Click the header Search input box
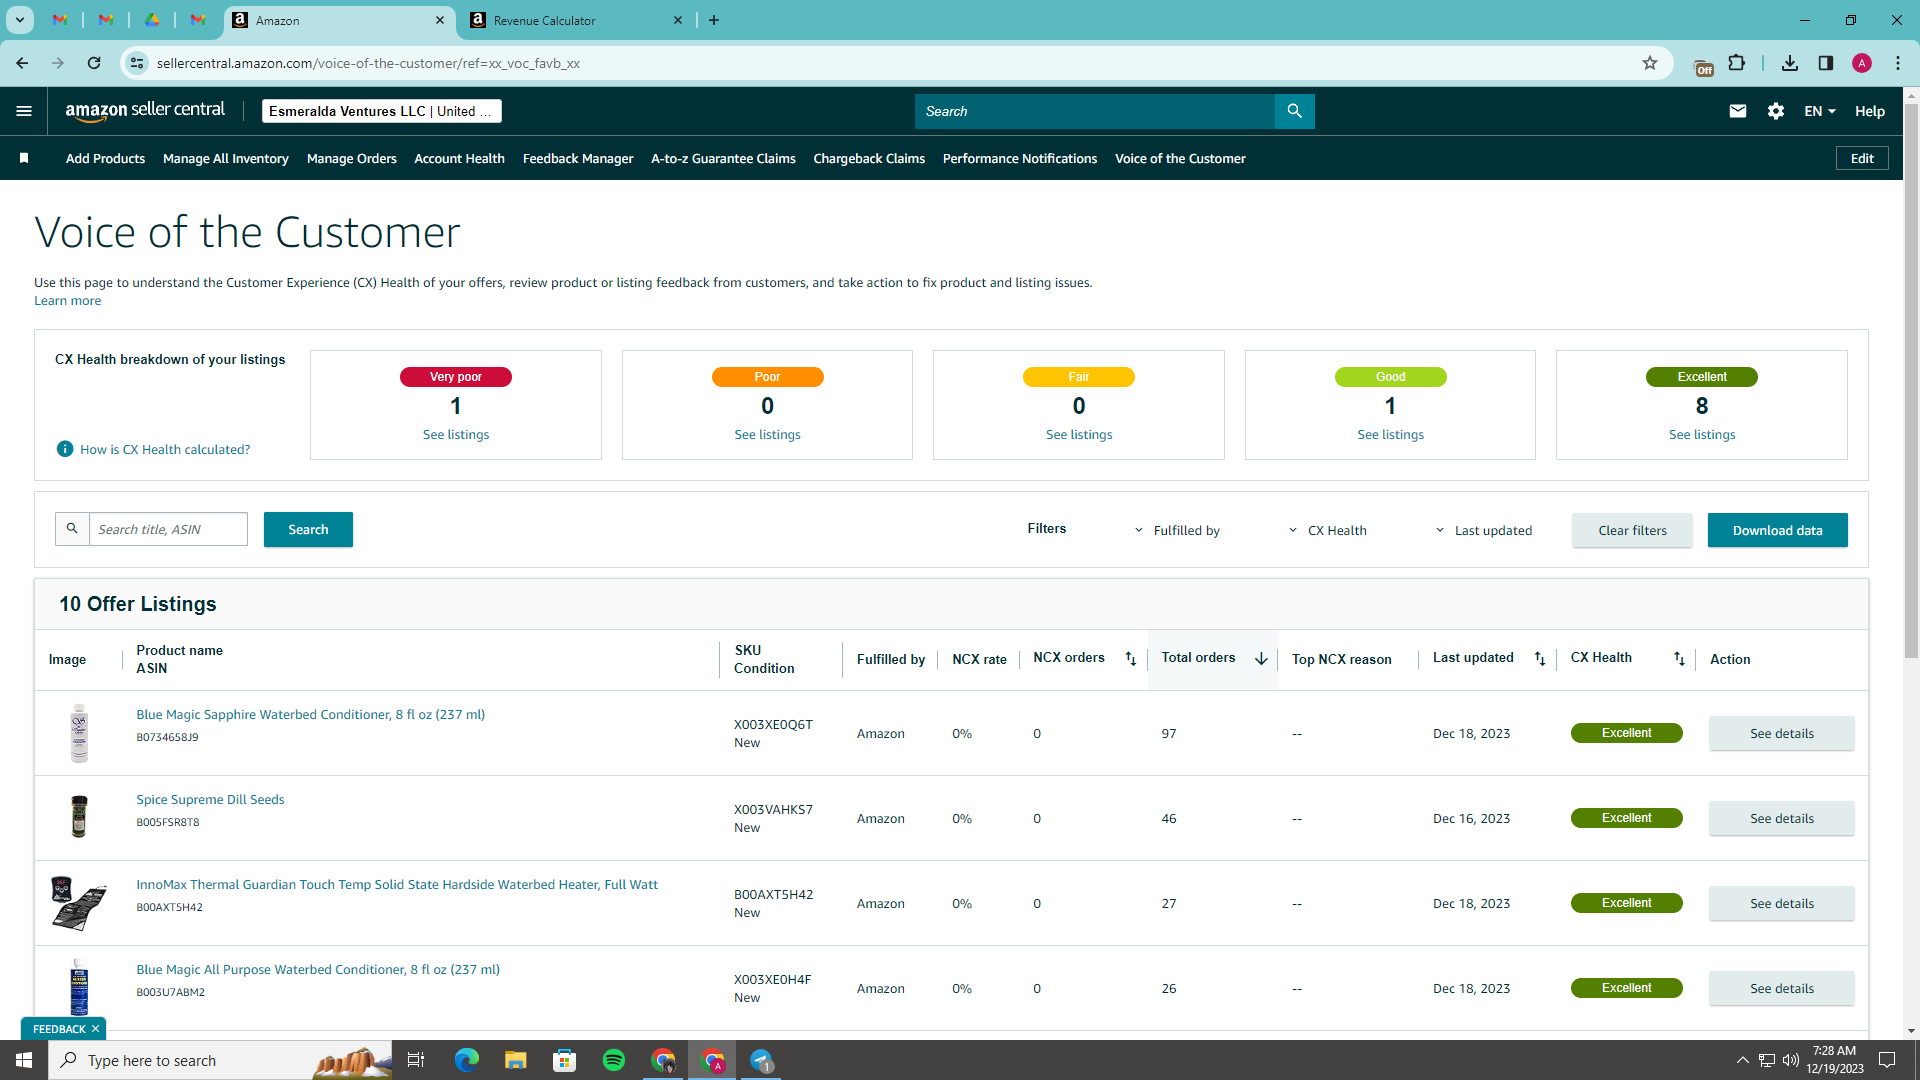The width and height of the screenshot is (1920, 1080). tap(1095, 111)
